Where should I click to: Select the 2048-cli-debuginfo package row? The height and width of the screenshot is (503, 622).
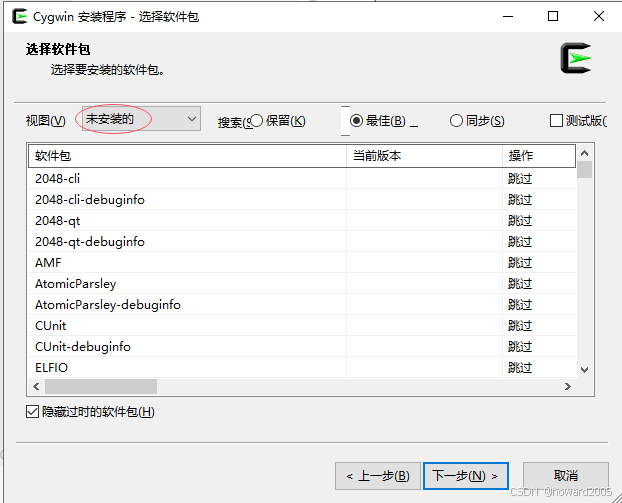point(302,200)
